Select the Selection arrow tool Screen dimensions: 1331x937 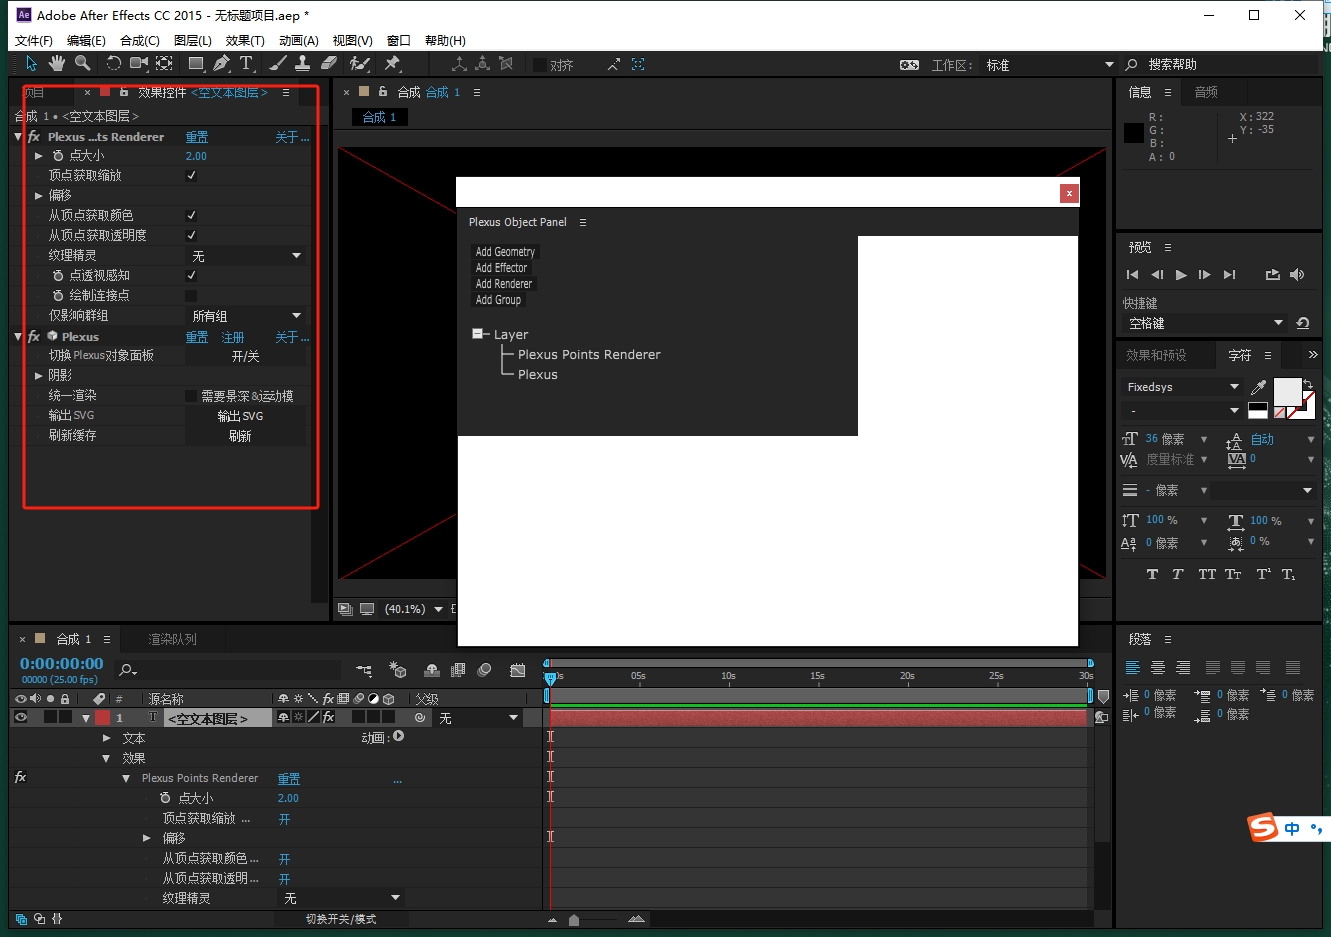[31, 64]
